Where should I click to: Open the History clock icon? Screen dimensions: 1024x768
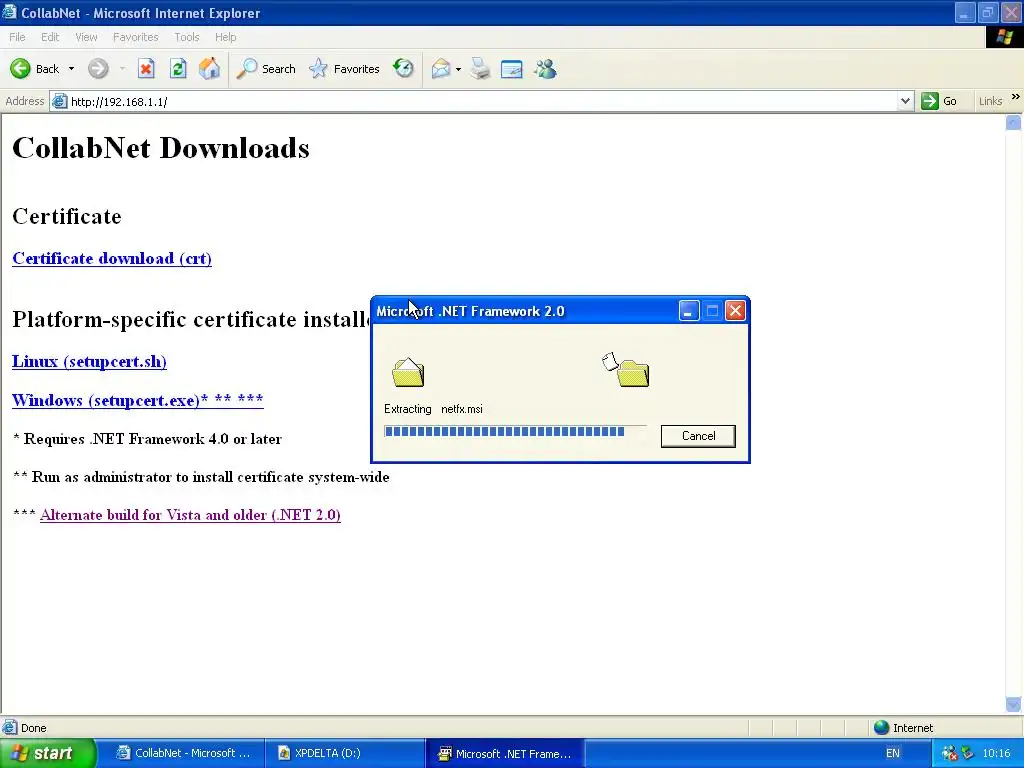[x=404, y=68]
